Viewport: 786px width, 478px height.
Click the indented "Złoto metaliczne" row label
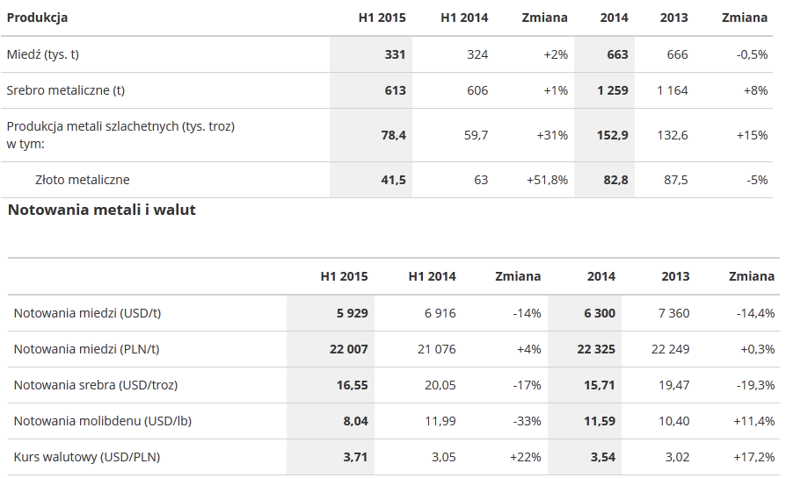(x=83, y=180)
